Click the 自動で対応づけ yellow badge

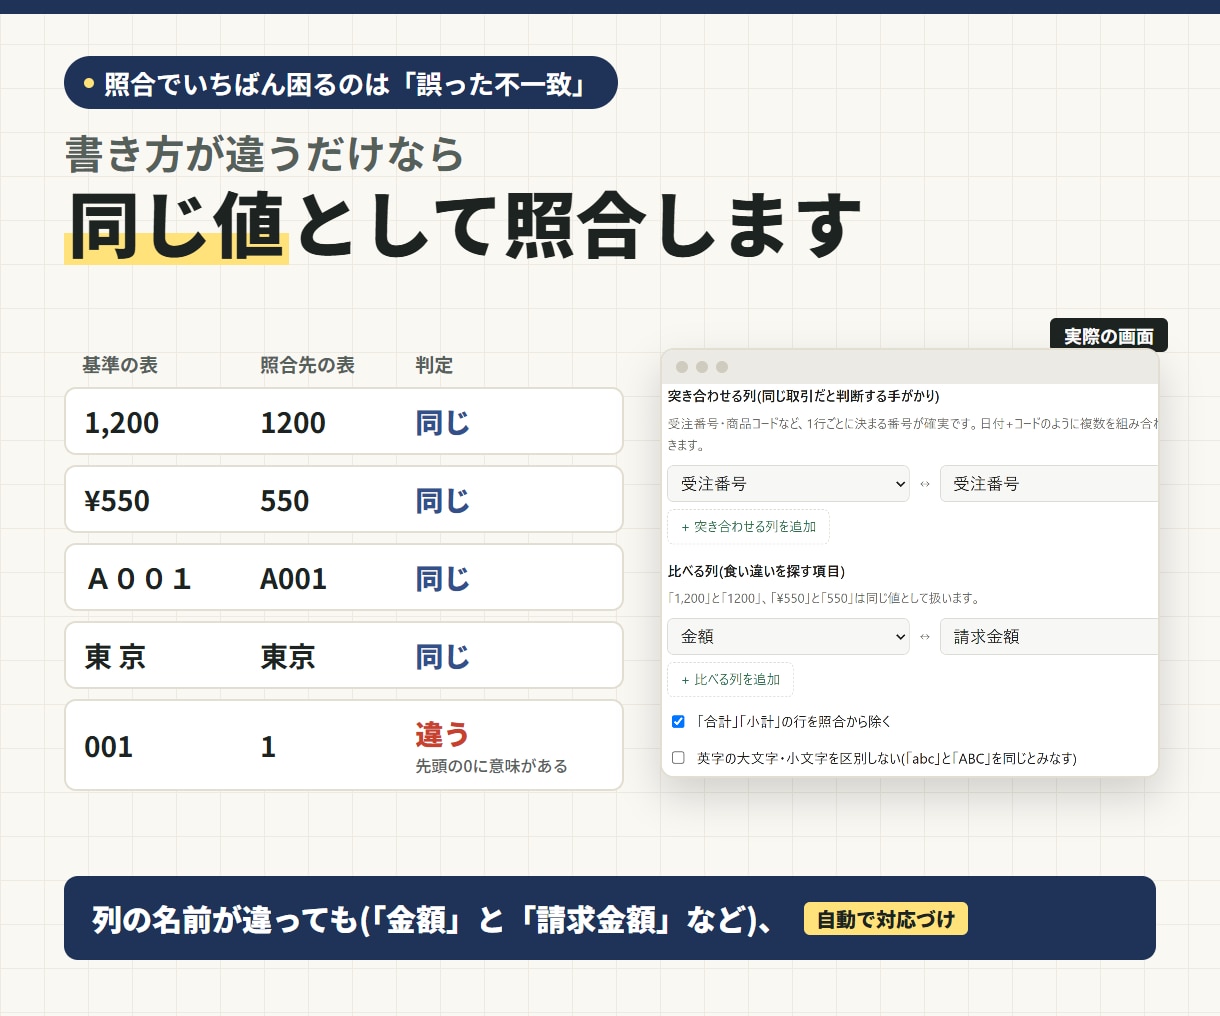point(886,919)
